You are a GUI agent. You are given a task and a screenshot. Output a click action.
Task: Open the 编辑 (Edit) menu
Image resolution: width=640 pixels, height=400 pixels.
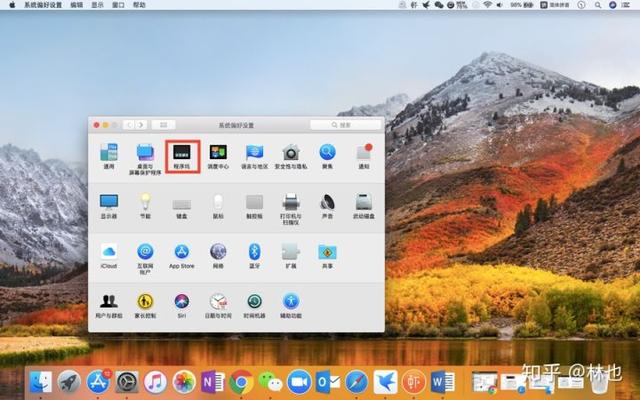[x=77, y=5]
